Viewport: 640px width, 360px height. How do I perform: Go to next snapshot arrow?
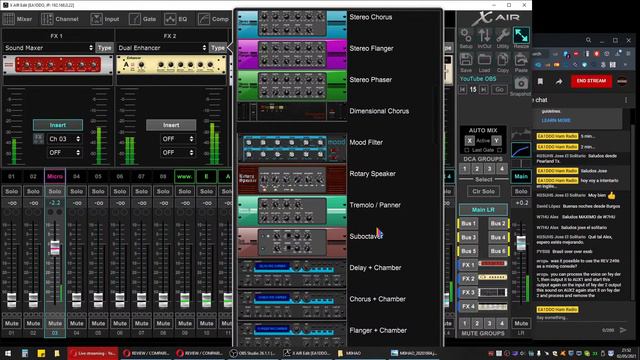484,89
